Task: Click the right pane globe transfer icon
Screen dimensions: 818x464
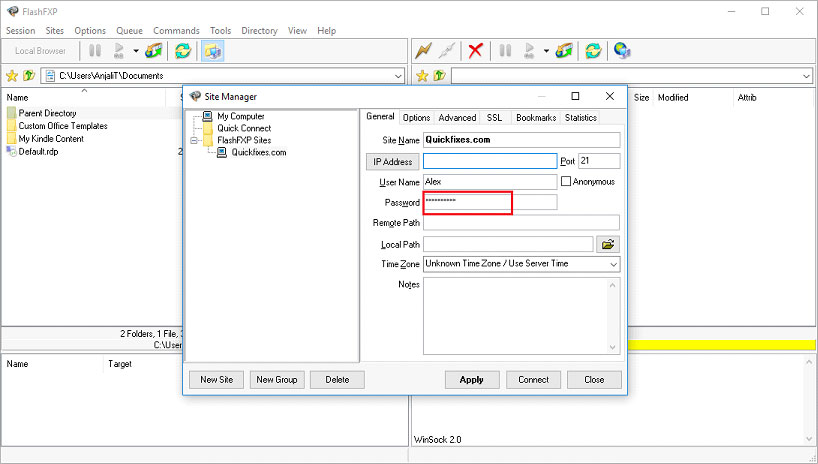Action: click(x=564, y=51)
